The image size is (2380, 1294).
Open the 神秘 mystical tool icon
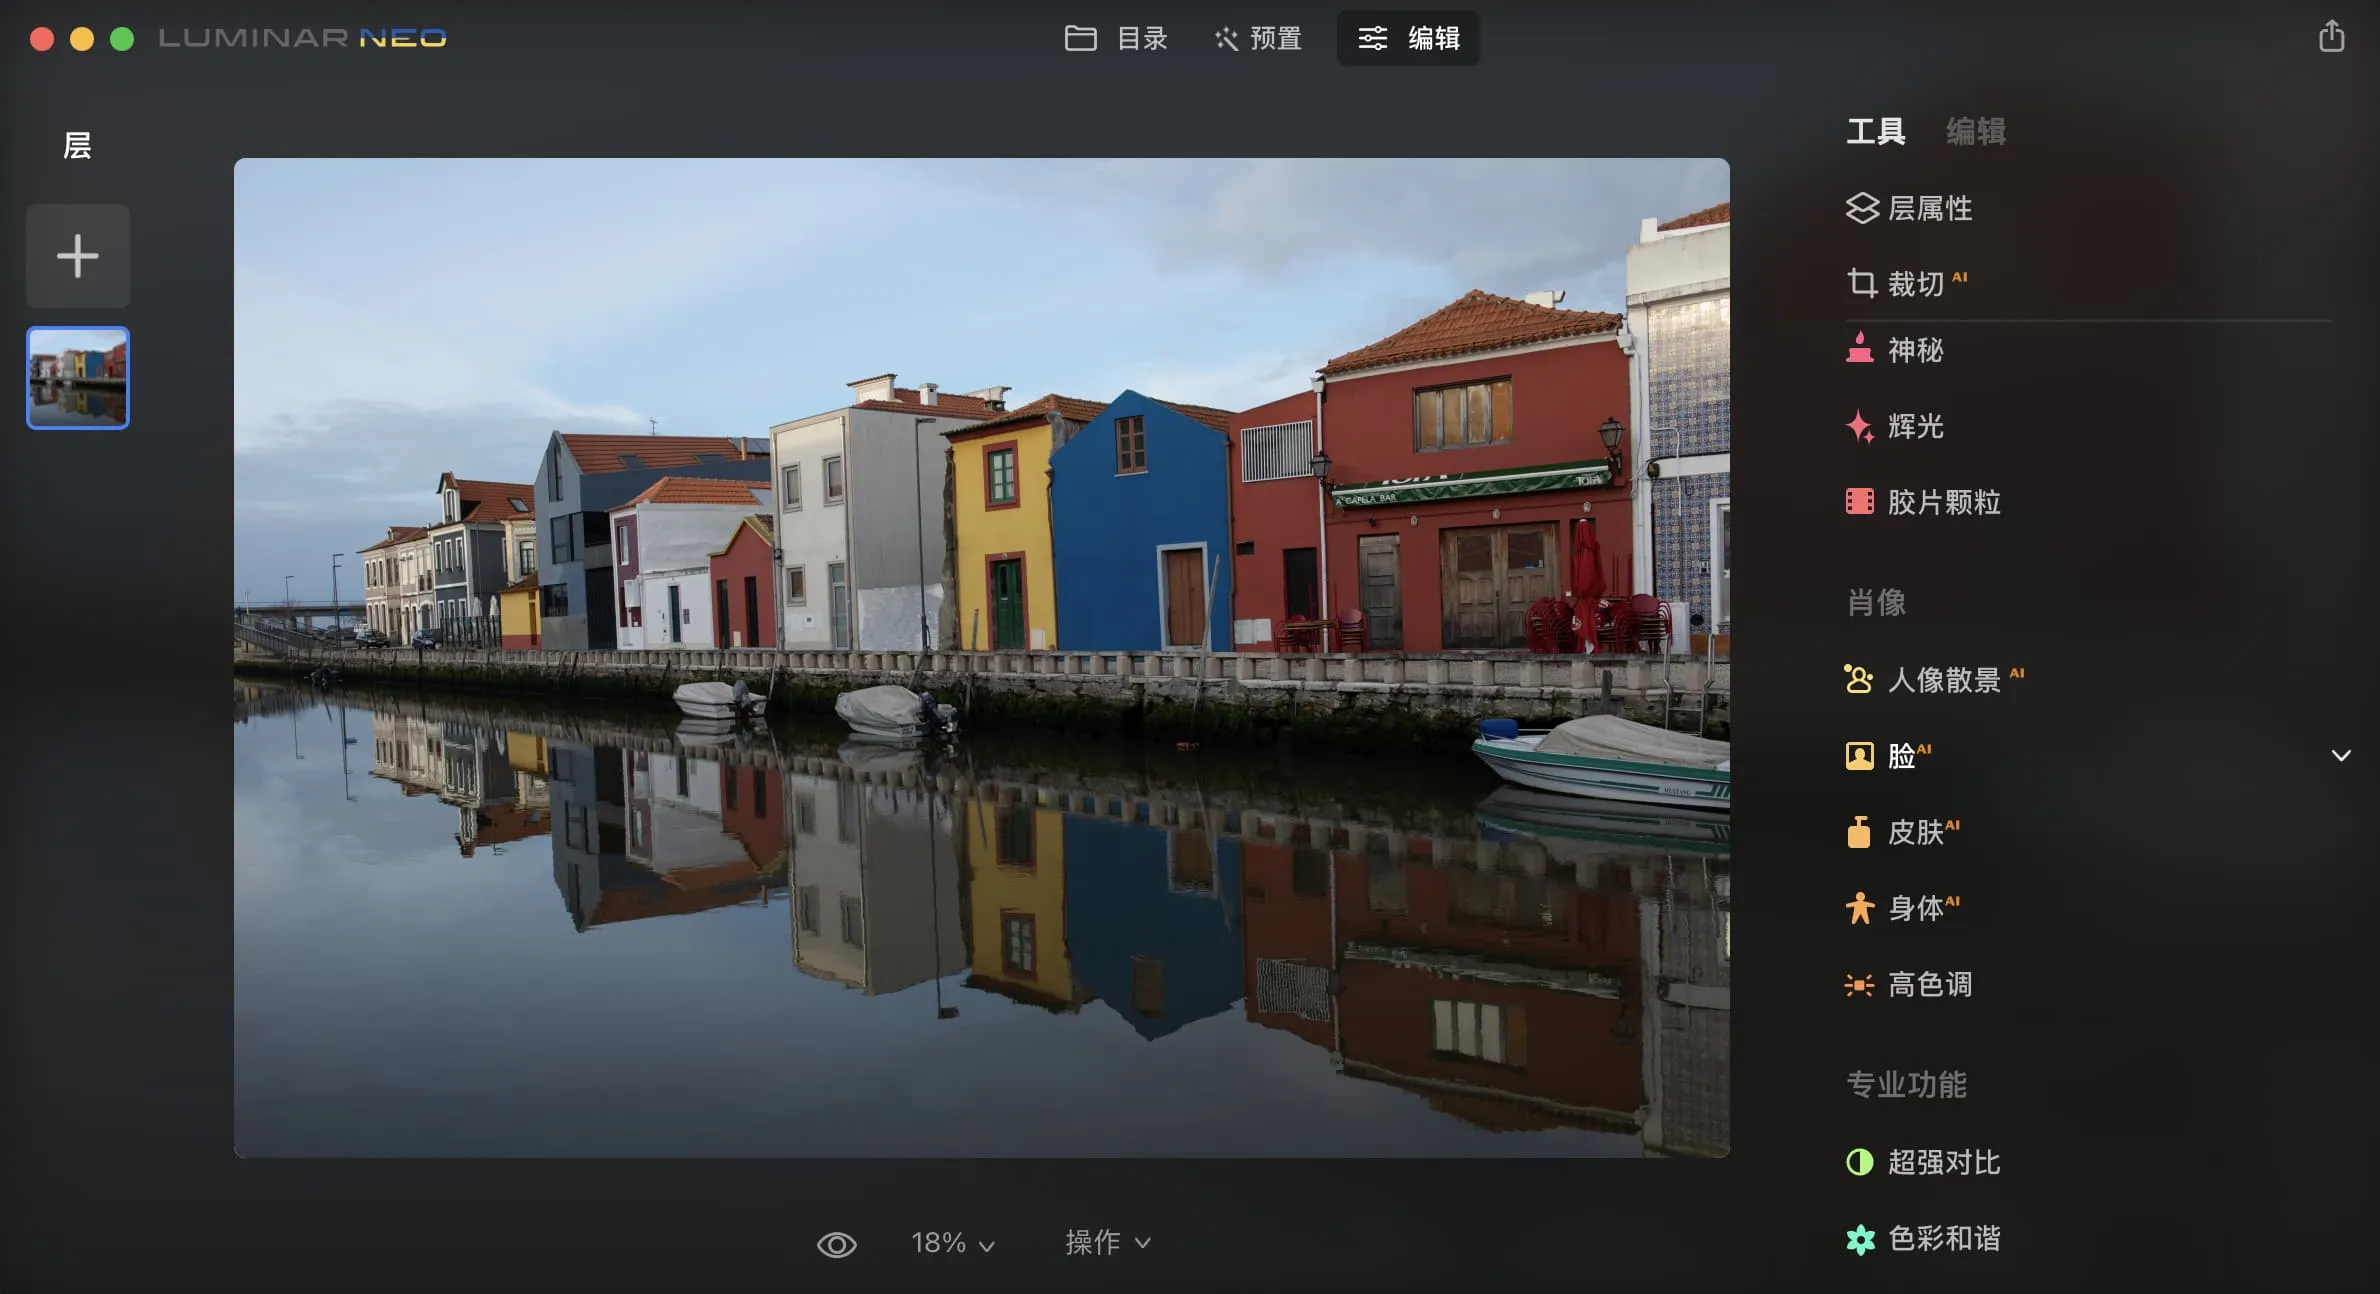(x=1860, y=349)
